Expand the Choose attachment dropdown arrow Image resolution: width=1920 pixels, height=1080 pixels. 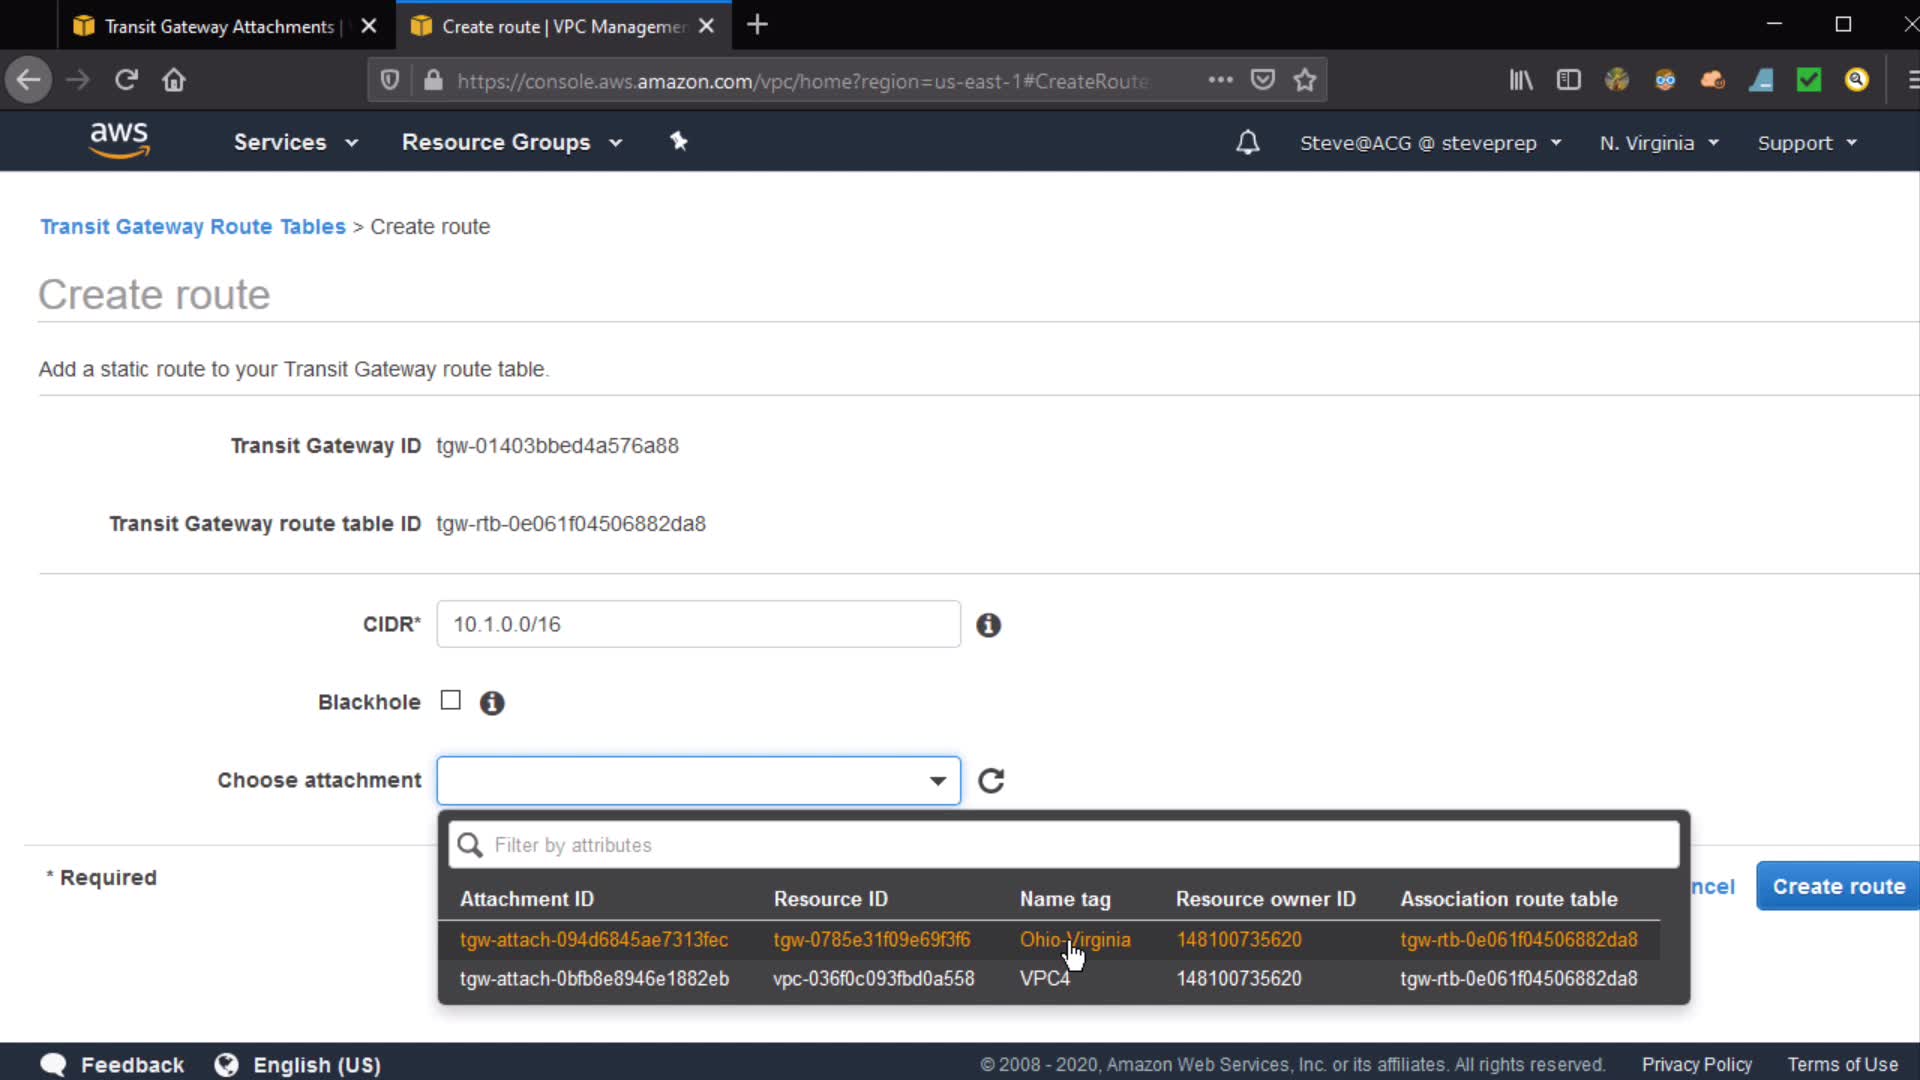937,781
